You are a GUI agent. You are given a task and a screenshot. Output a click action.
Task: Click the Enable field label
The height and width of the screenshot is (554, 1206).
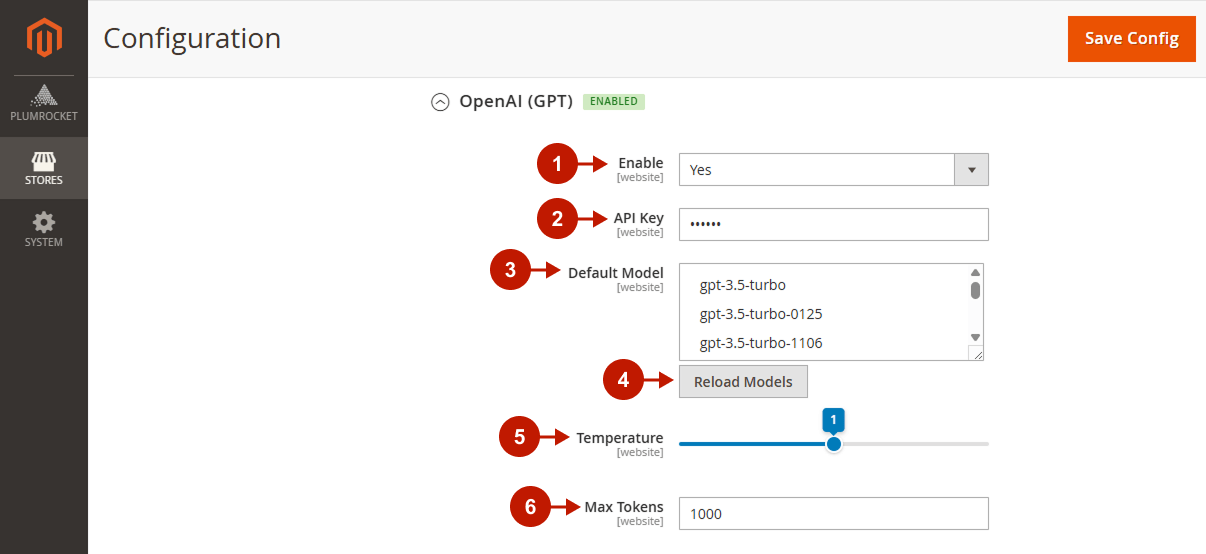[x=640, y=163]
